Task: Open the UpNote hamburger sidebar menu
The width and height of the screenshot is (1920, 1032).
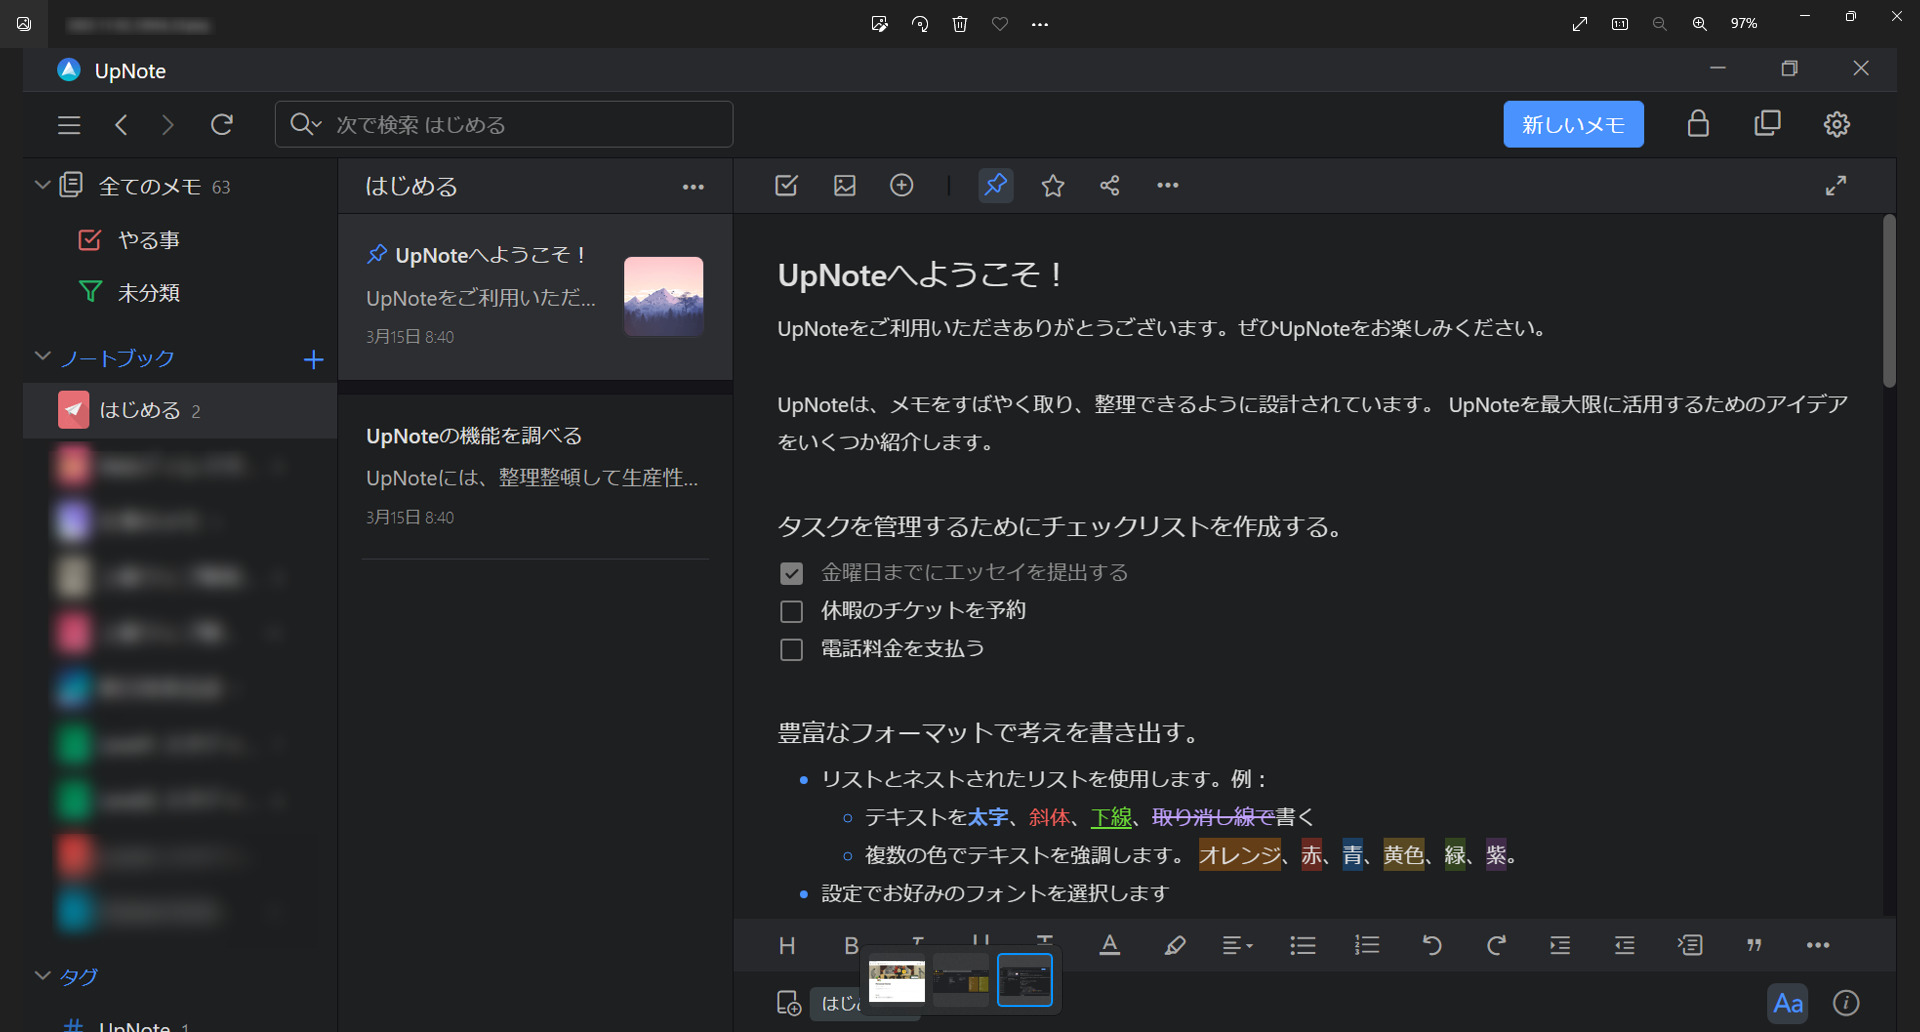Action: click(69, 125)
